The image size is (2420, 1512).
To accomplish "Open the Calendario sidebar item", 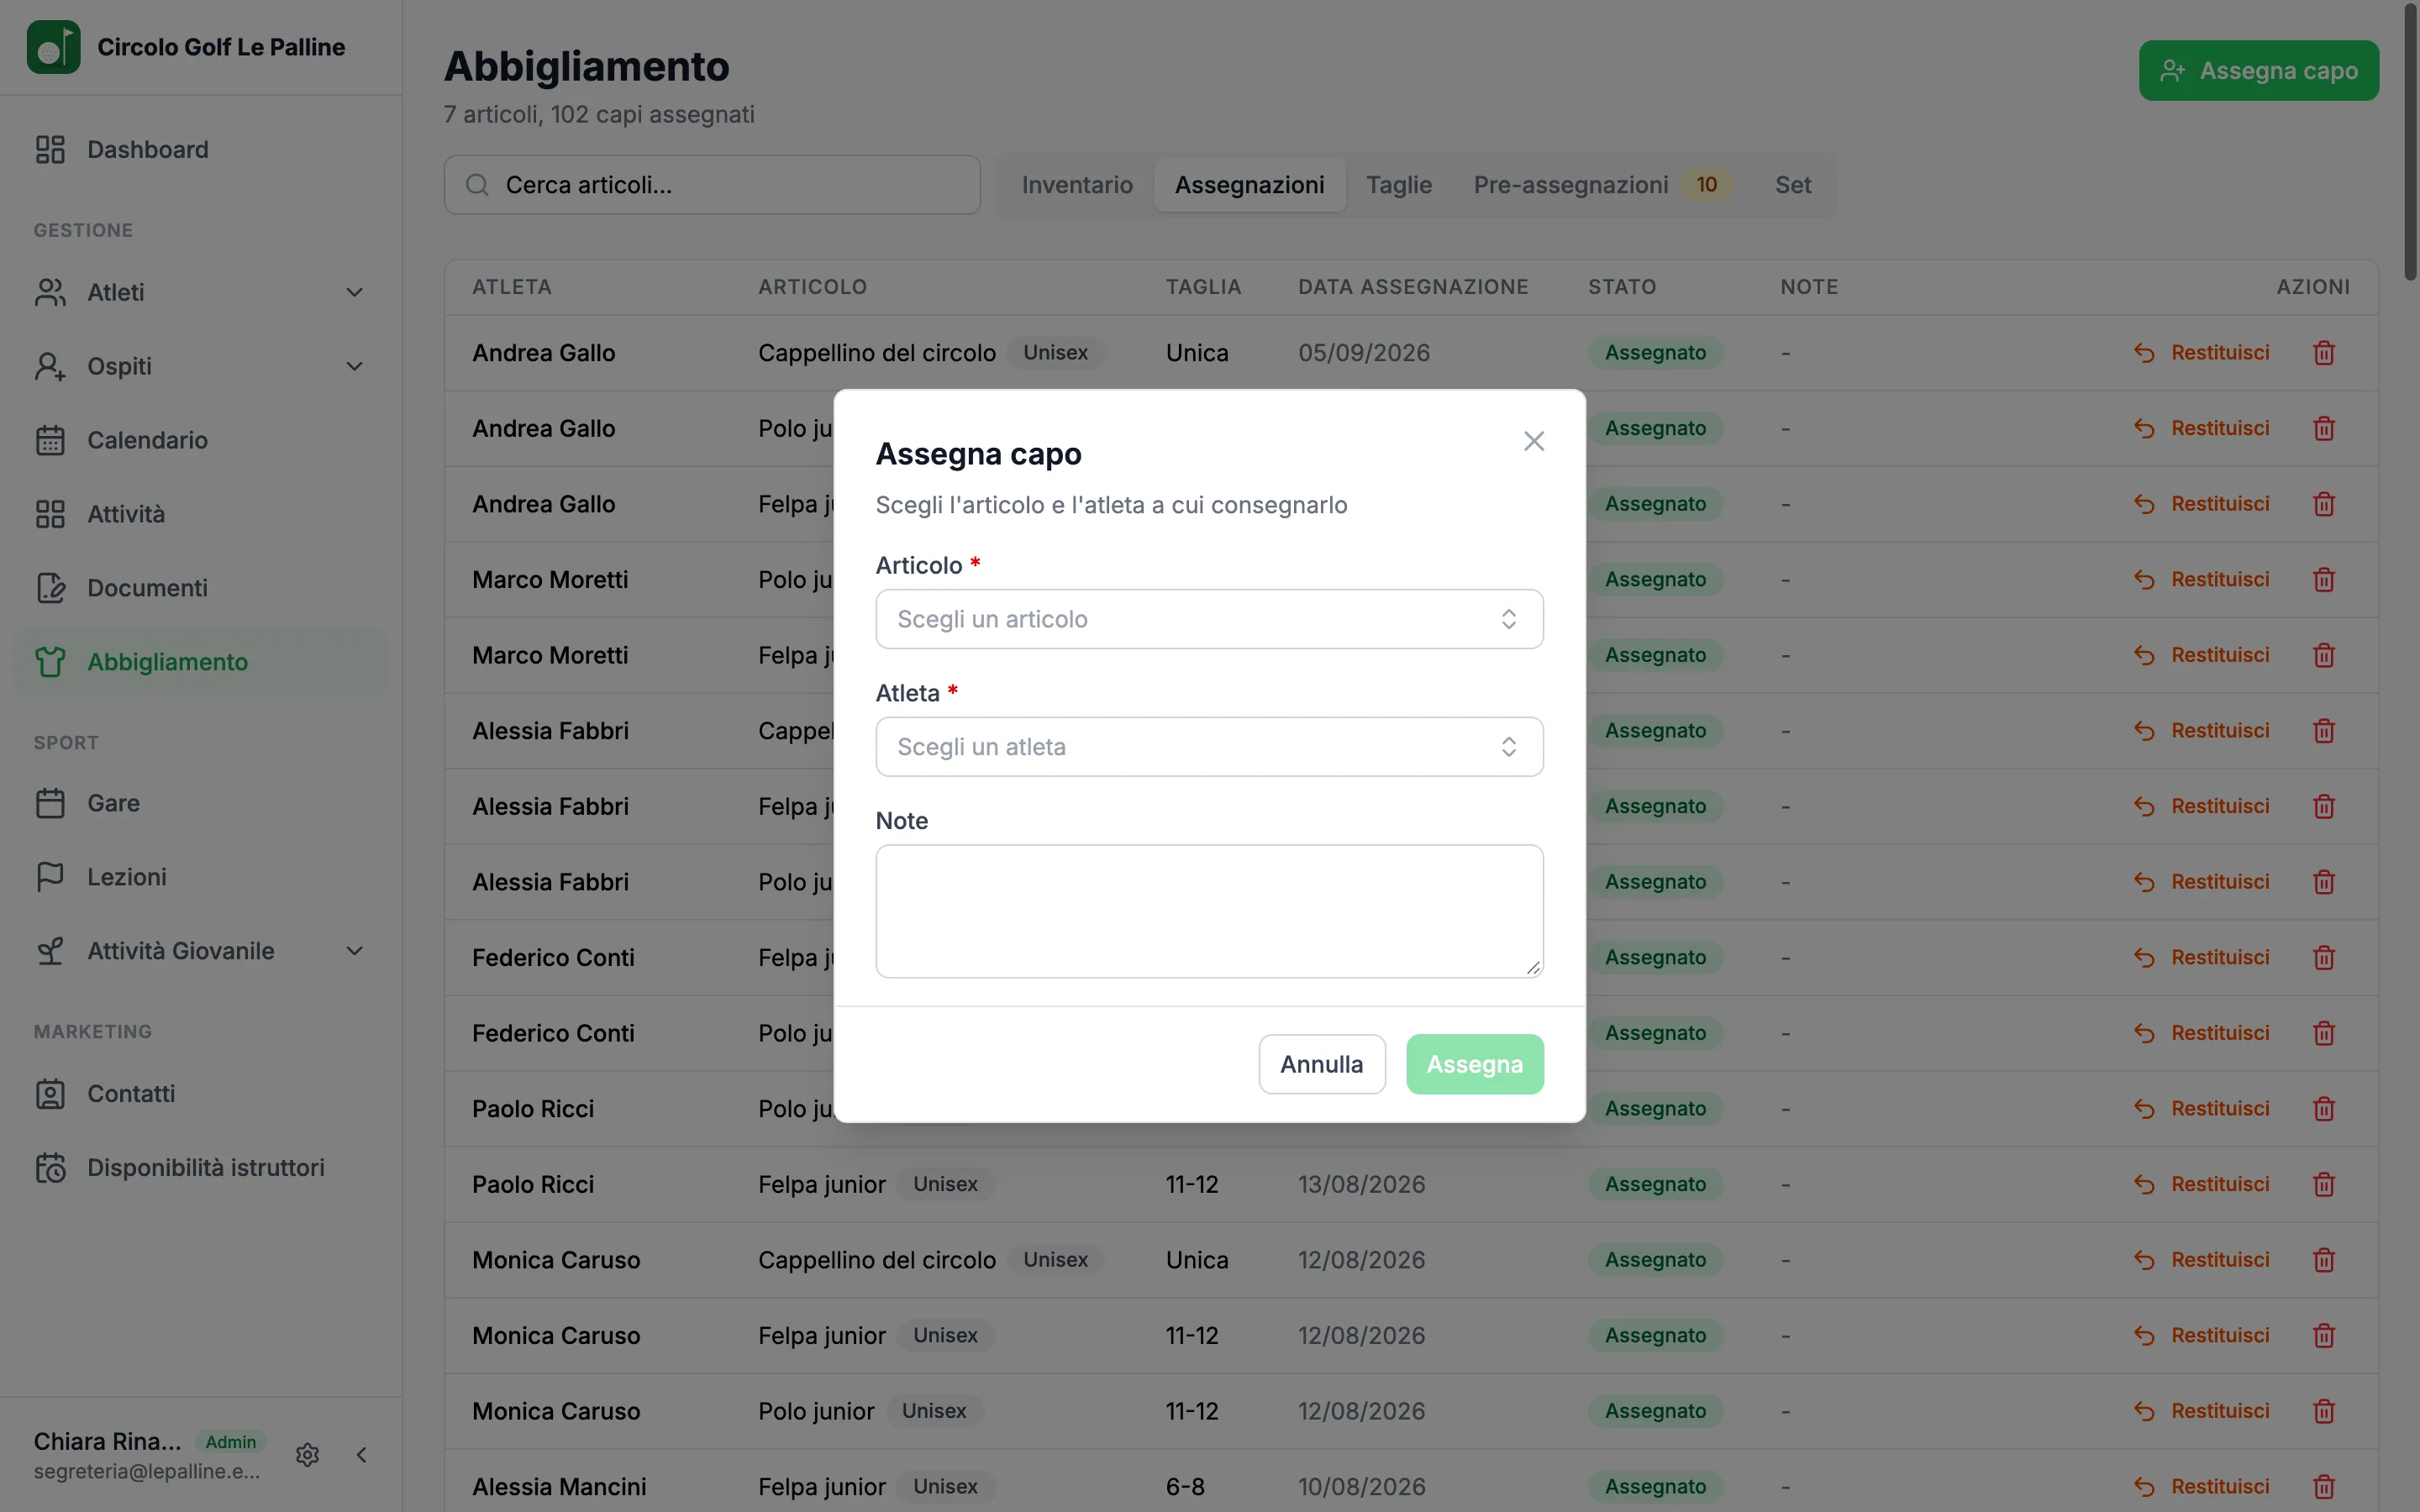I will (x=201, y=440).
